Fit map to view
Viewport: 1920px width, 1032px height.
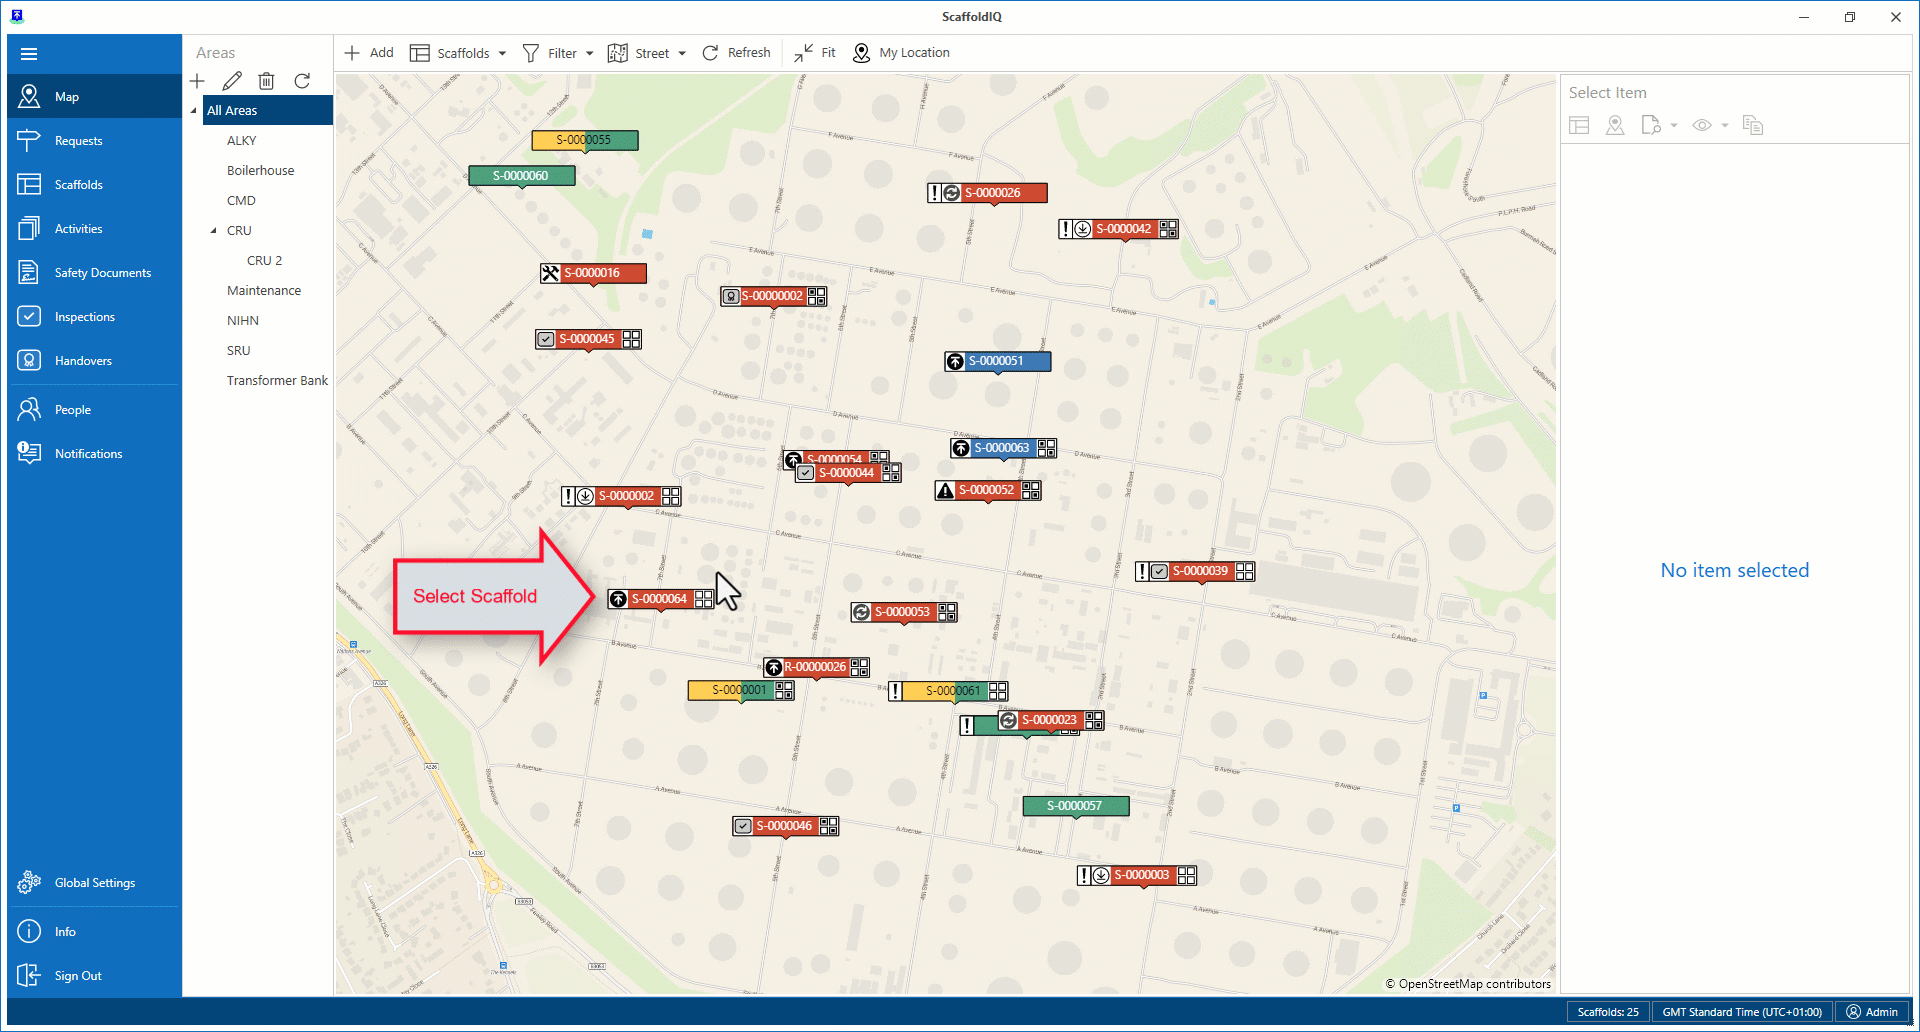(x=815, y=53)
